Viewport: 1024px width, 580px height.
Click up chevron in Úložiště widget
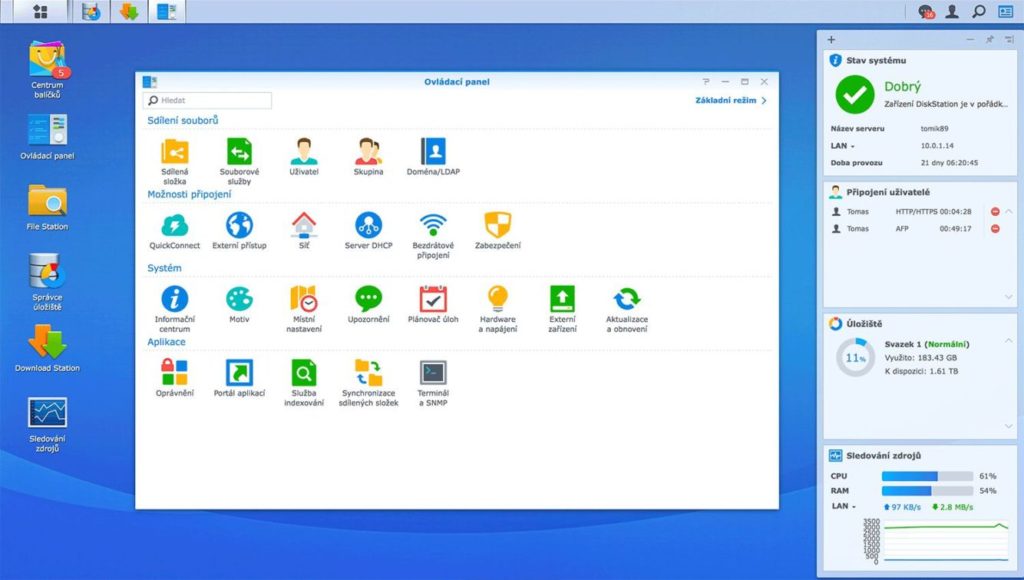point(1009,340)
